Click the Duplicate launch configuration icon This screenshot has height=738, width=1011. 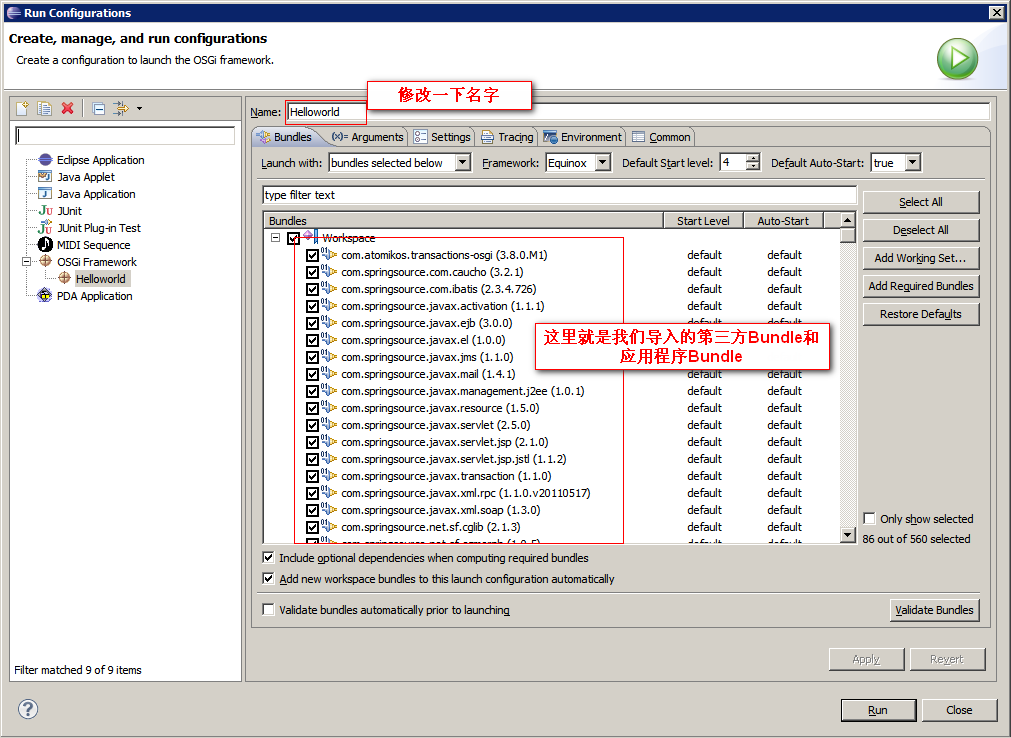click(44, 108)
